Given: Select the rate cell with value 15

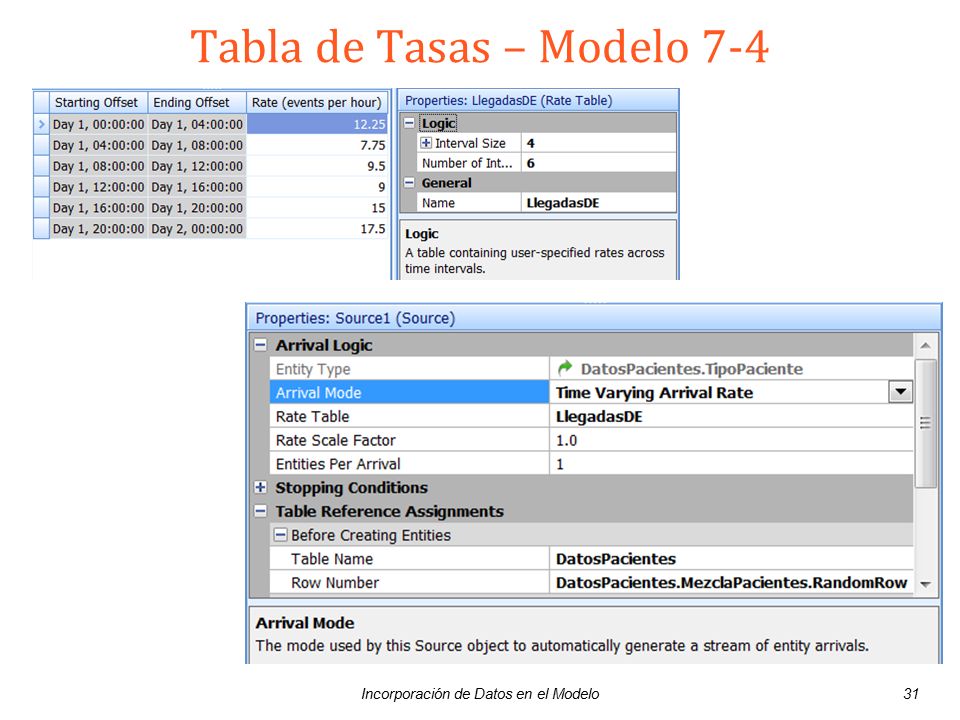Looking at the screenshot, I should (x=317, y=208).
